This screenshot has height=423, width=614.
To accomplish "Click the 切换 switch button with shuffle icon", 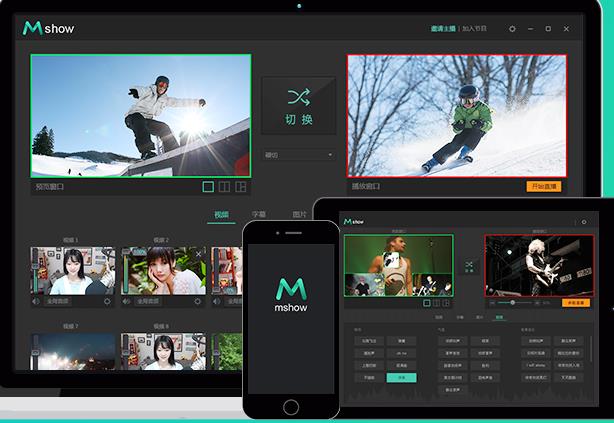I will tap(298, 106).
